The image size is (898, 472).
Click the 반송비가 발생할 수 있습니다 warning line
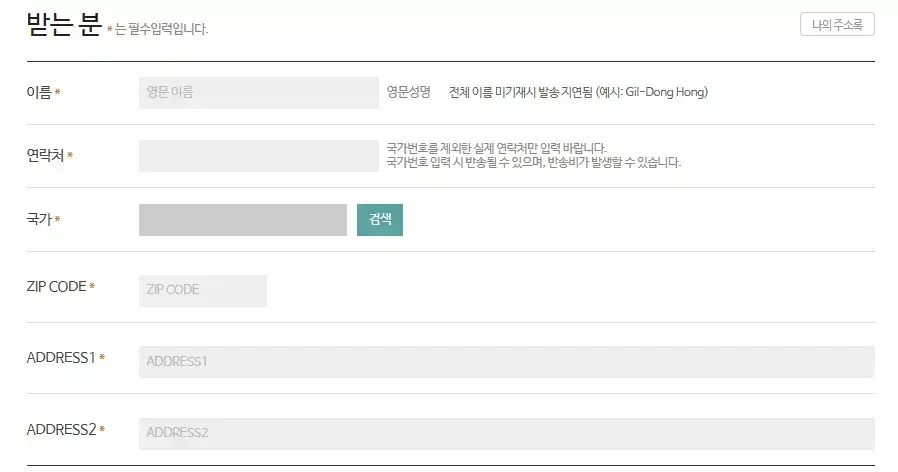click(533, 162)
